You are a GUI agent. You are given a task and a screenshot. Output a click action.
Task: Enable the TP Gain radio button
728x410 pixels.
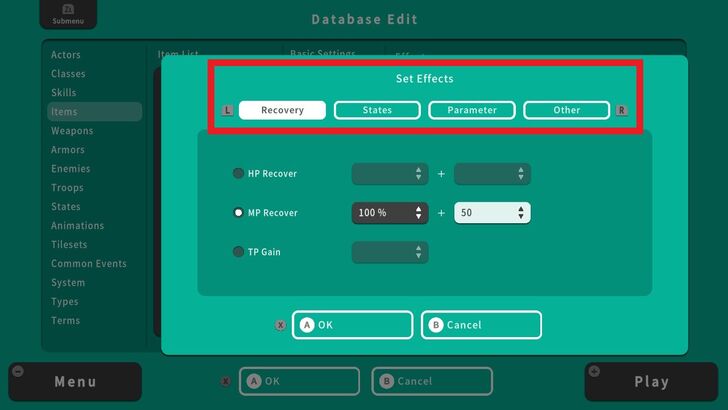pos(238,252)
